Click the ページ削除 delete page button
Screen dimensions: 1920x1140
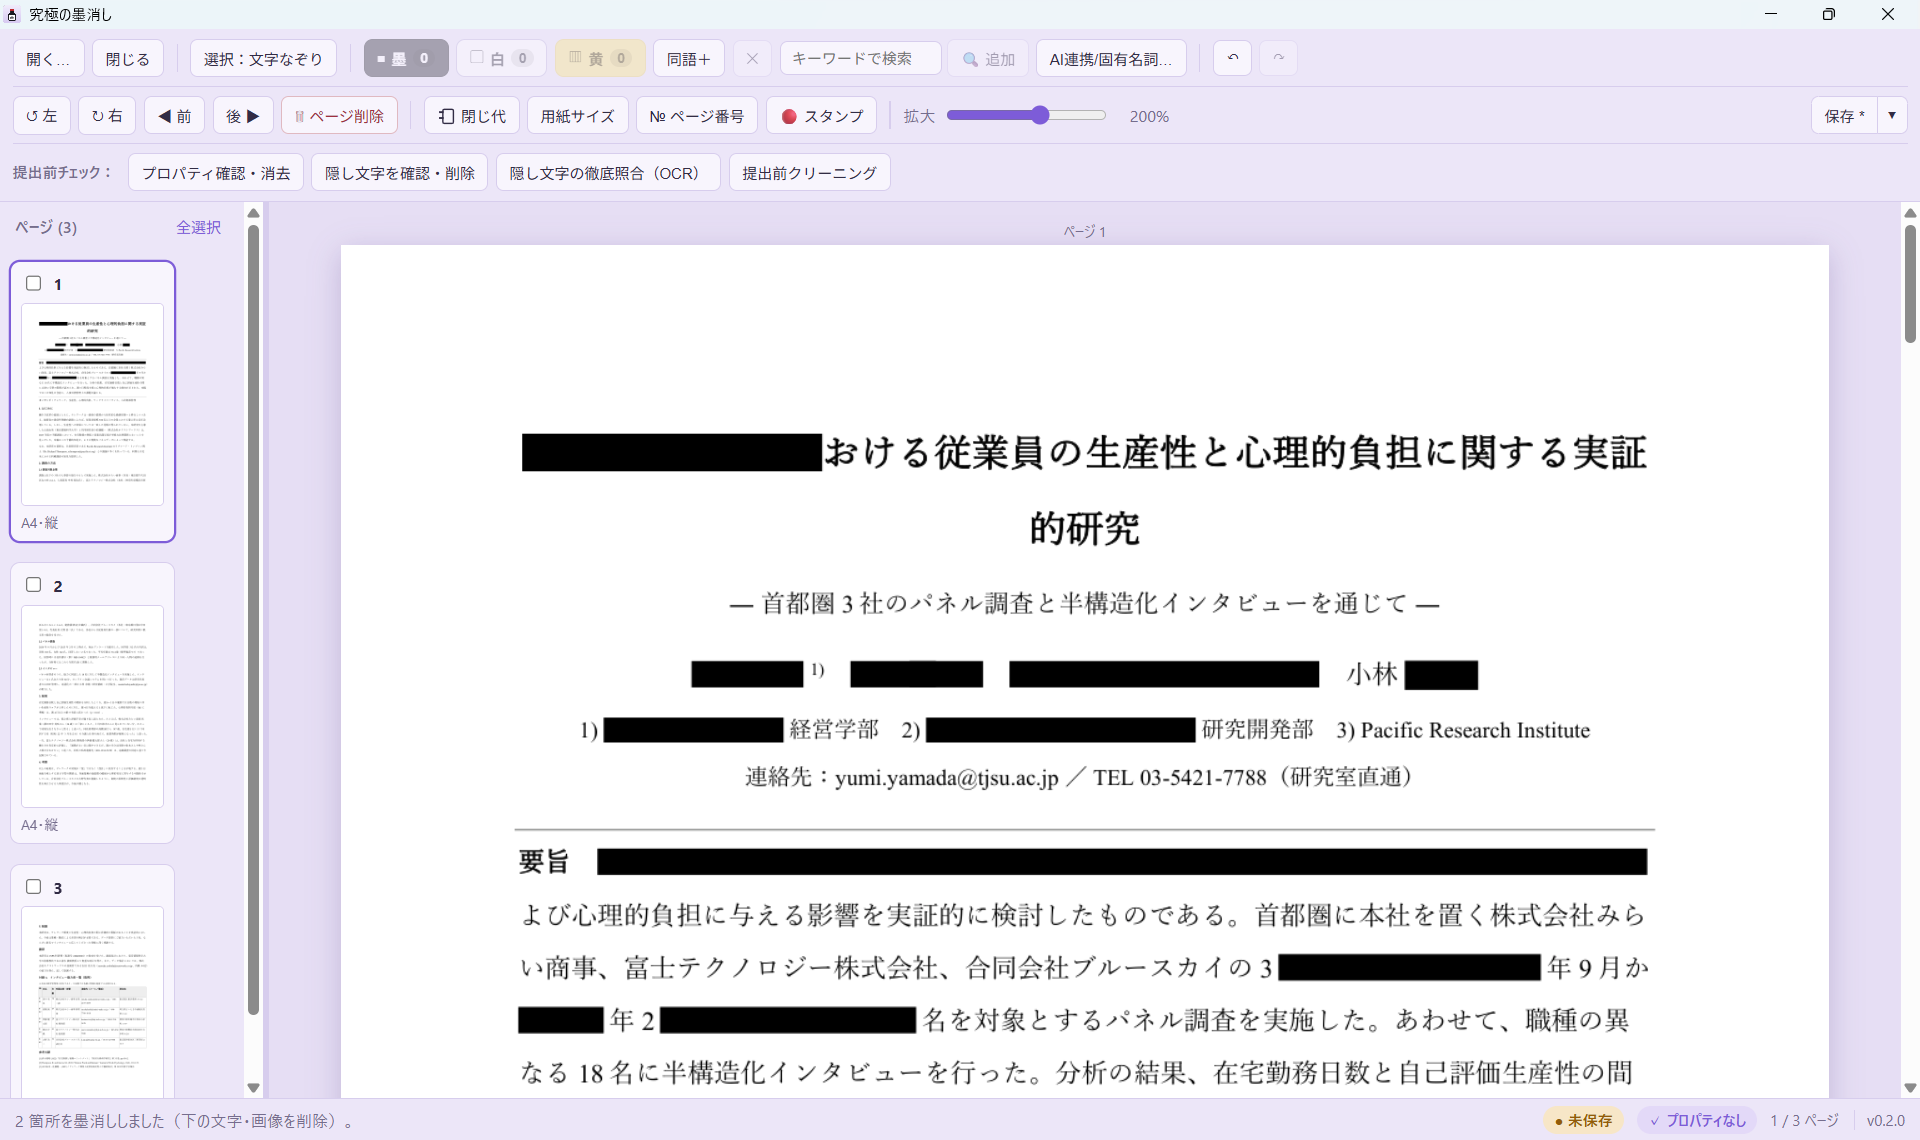[x=339, y=116]
